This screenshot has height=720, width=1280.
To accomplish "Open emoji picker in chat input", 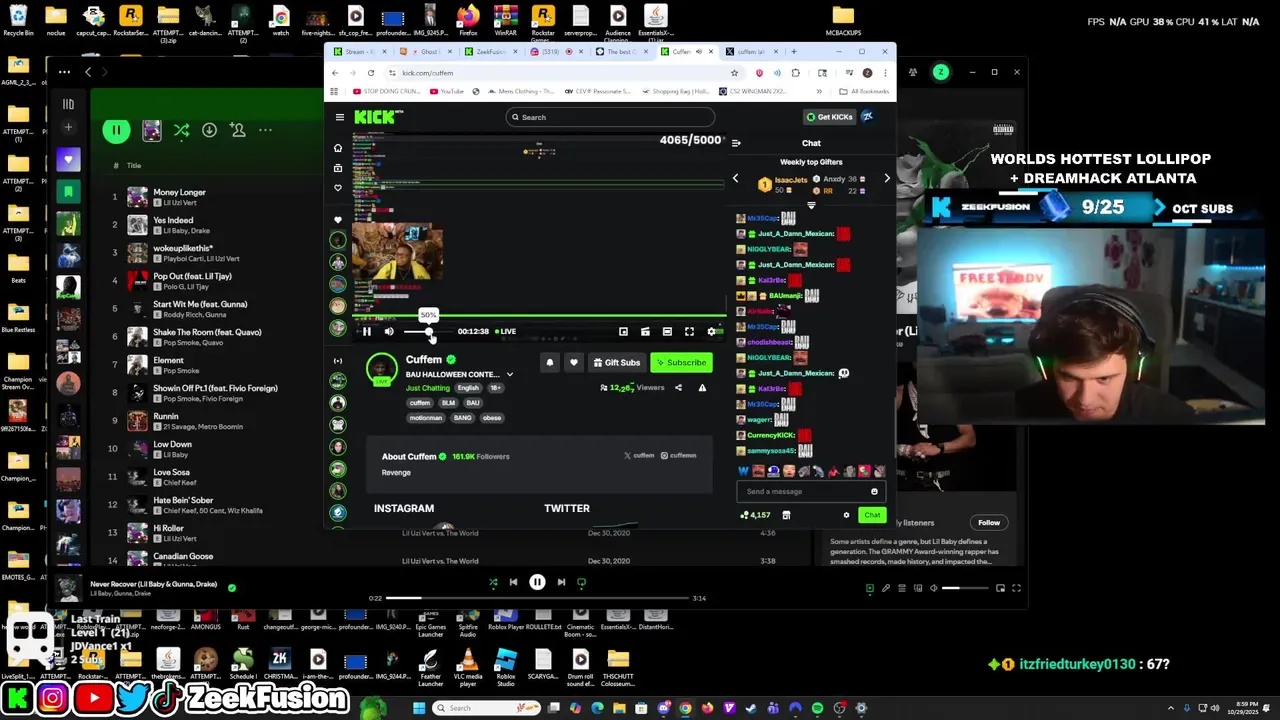I will coord(874,491).
